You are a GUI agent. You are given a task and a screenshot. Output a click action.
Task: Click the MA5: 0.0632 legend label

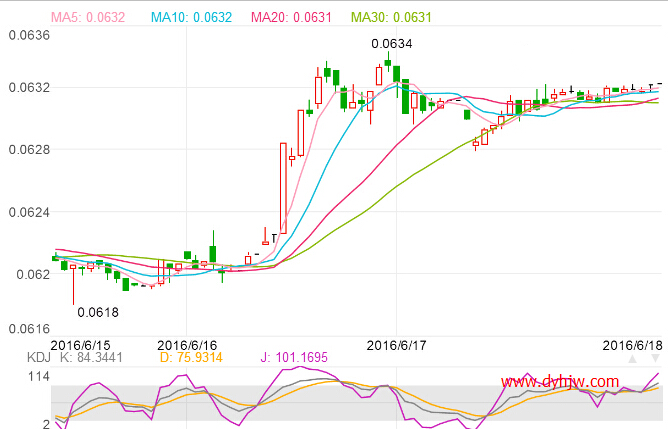point(88,17)
